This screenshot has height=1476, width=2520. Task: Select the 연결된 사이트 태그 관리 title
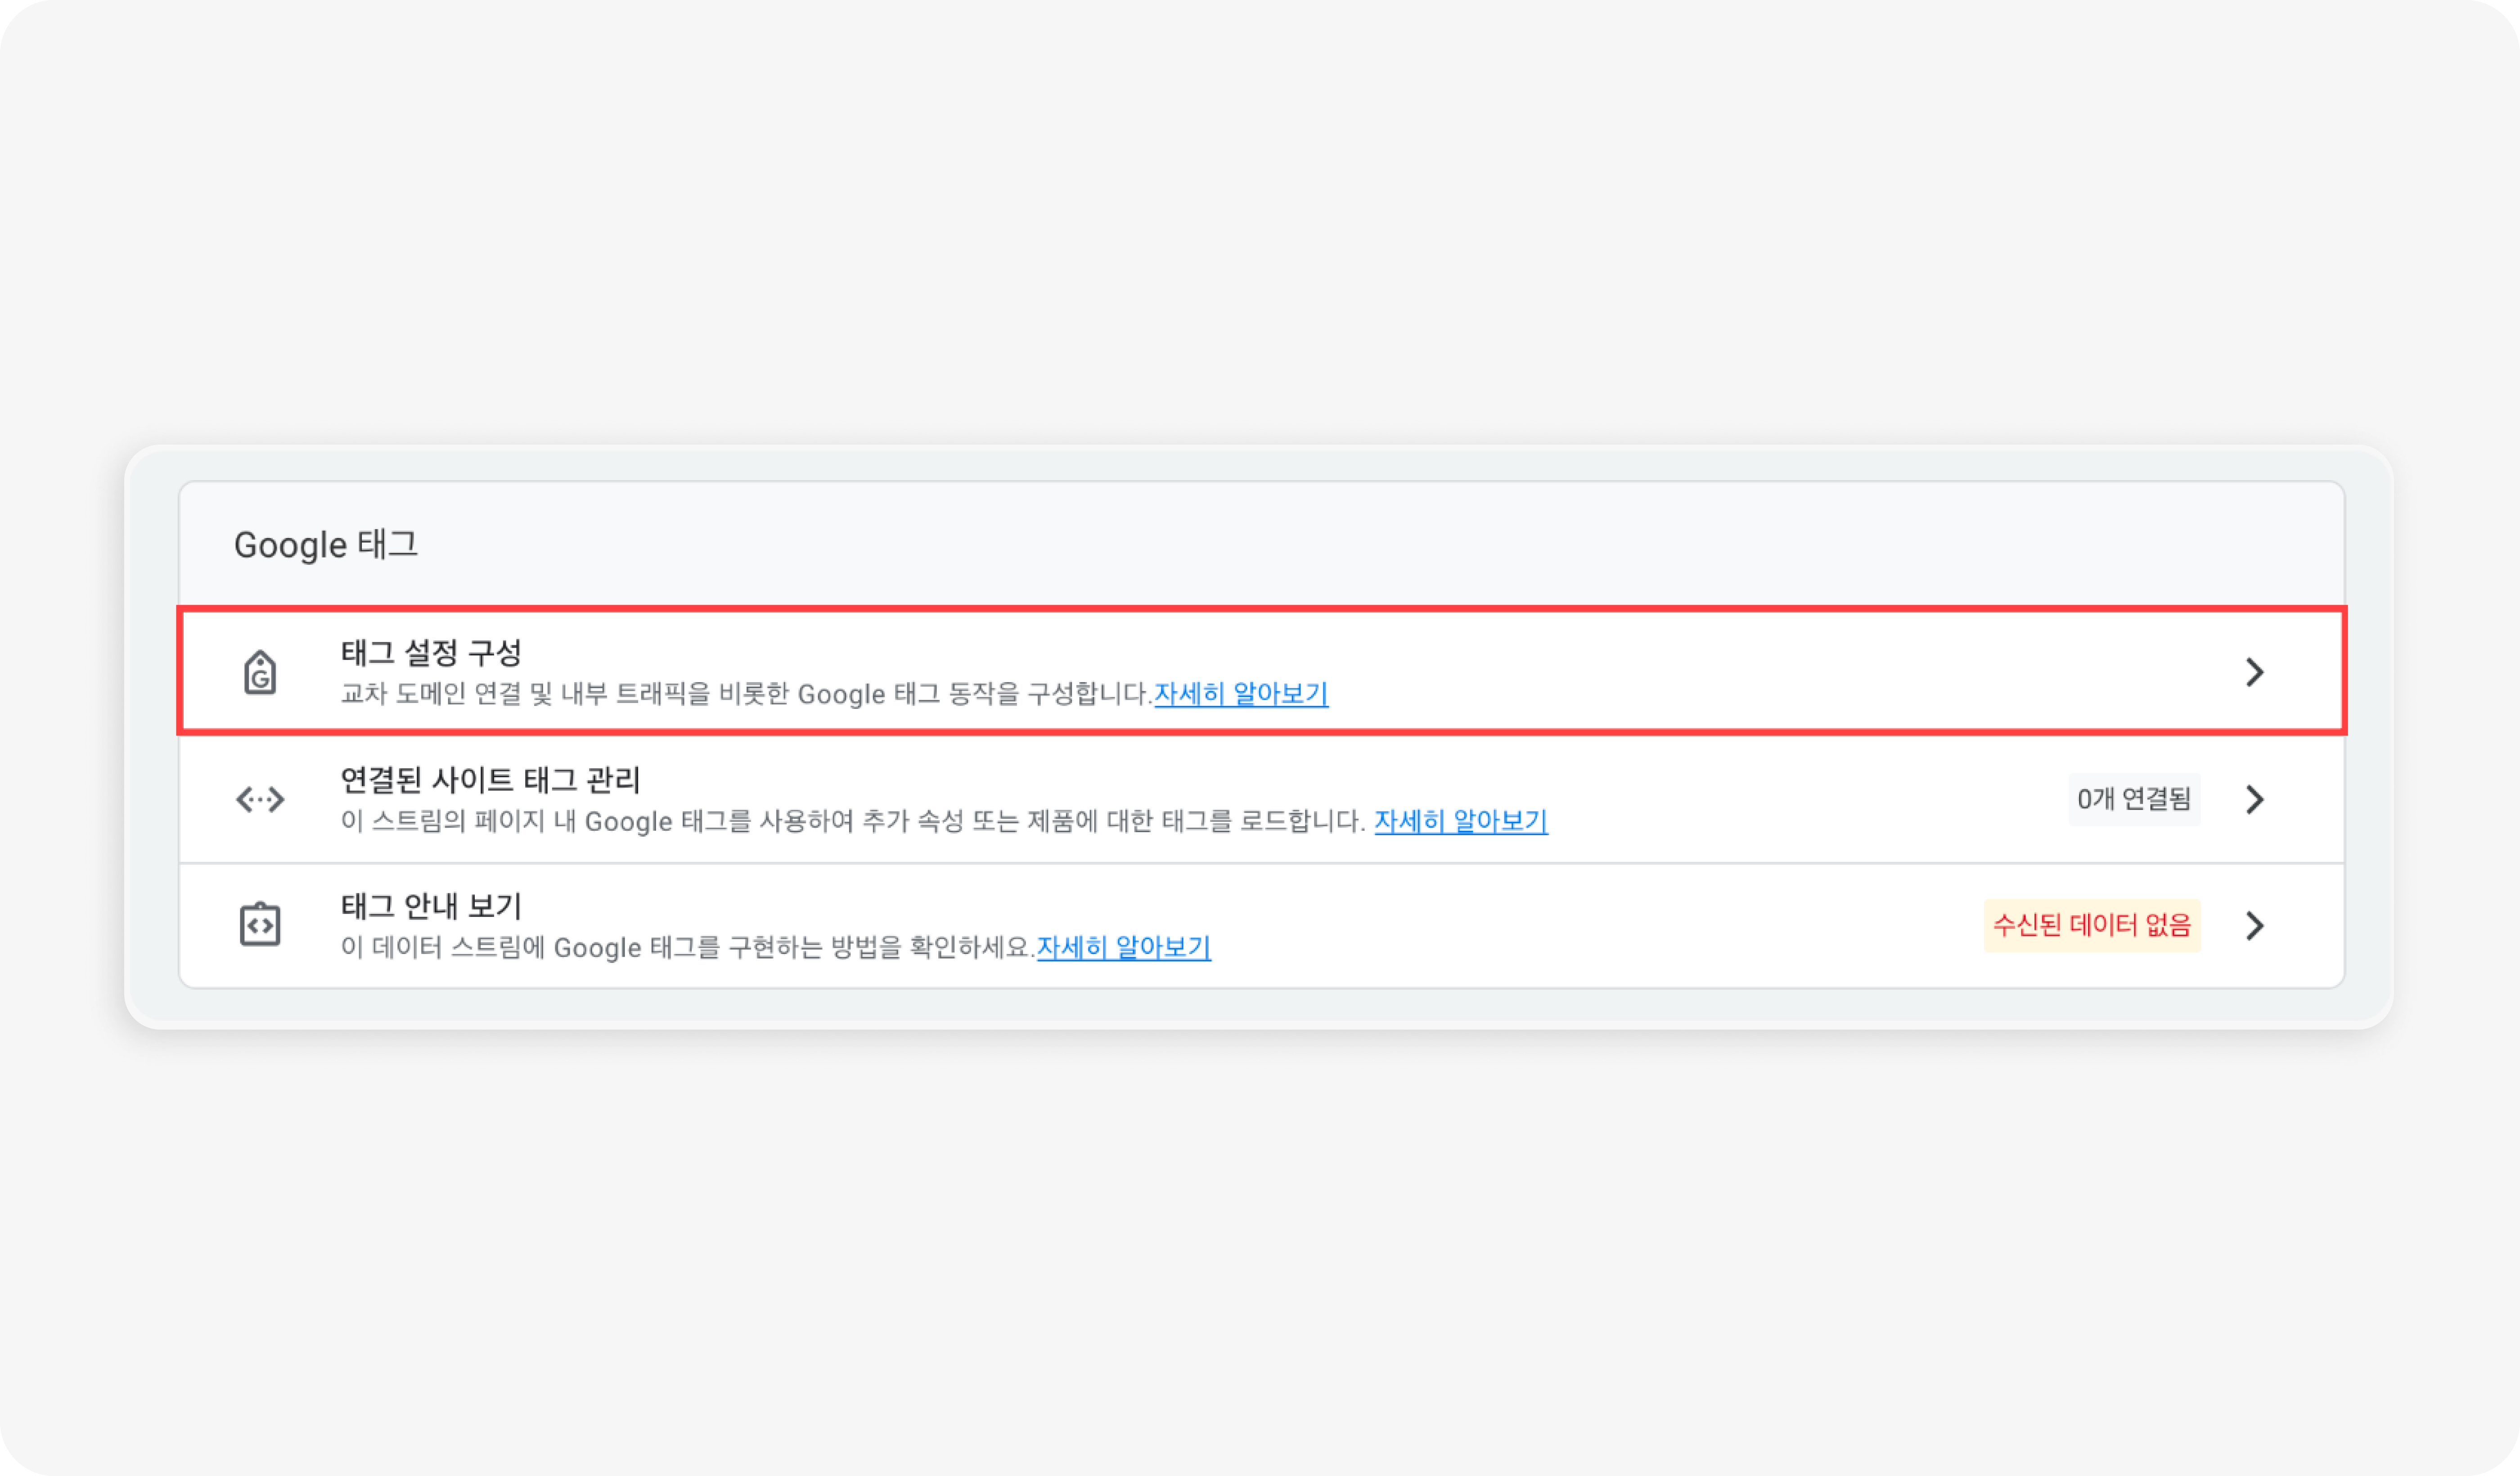click(x=490, y=780)
